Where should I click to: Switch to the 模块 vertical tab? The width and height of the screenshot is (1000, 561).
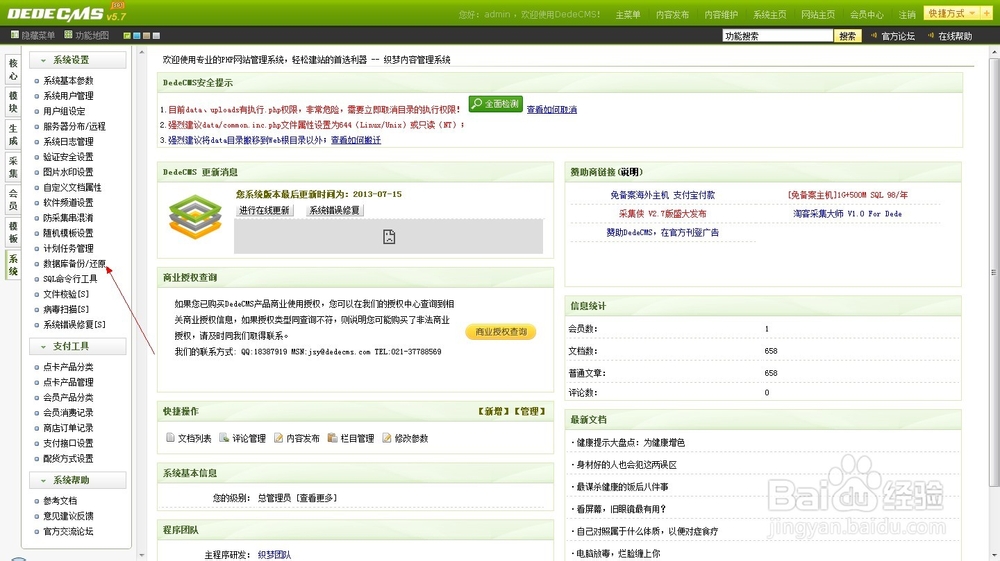[13, 102]
